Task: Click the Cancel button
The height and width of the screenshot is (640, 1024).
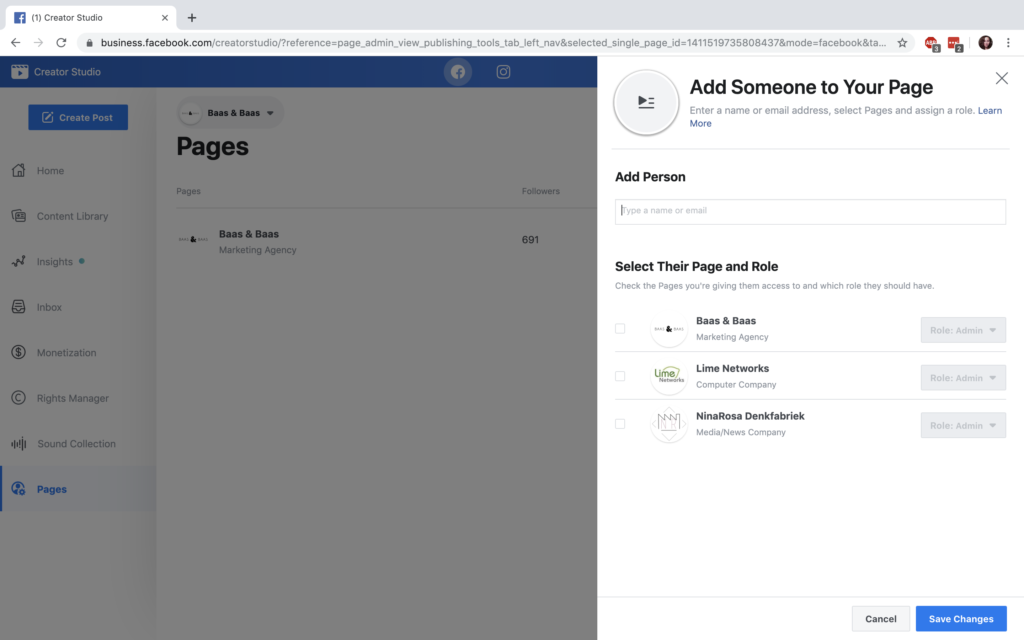Action: point(880,618)
